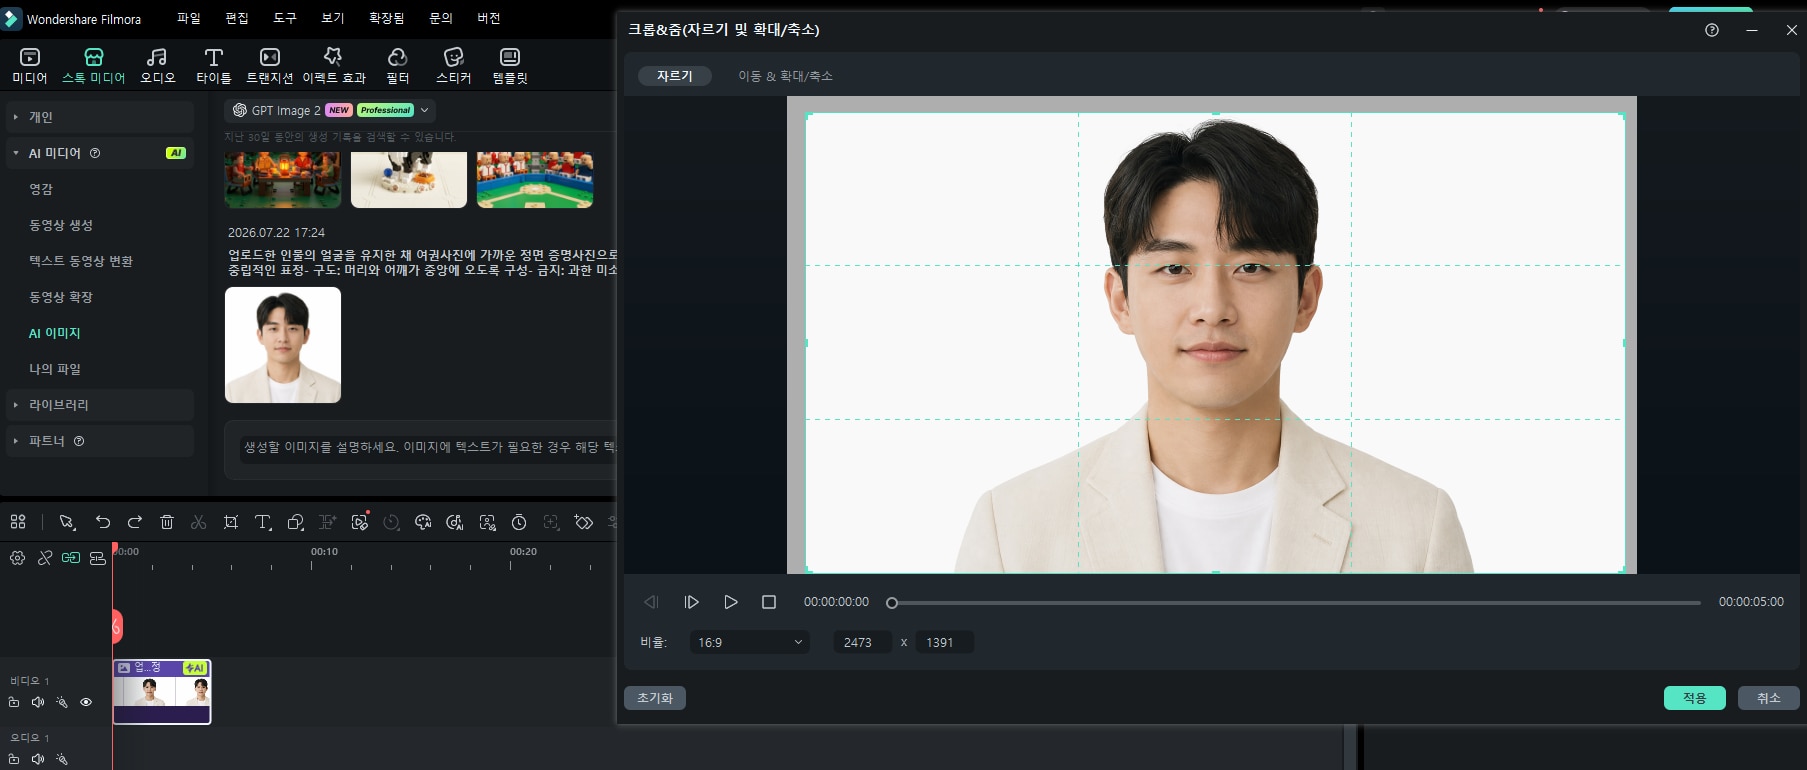Mute the 비디오 1 track speaker
This screenshot has width=1807, height=770.
click(38, 702)
